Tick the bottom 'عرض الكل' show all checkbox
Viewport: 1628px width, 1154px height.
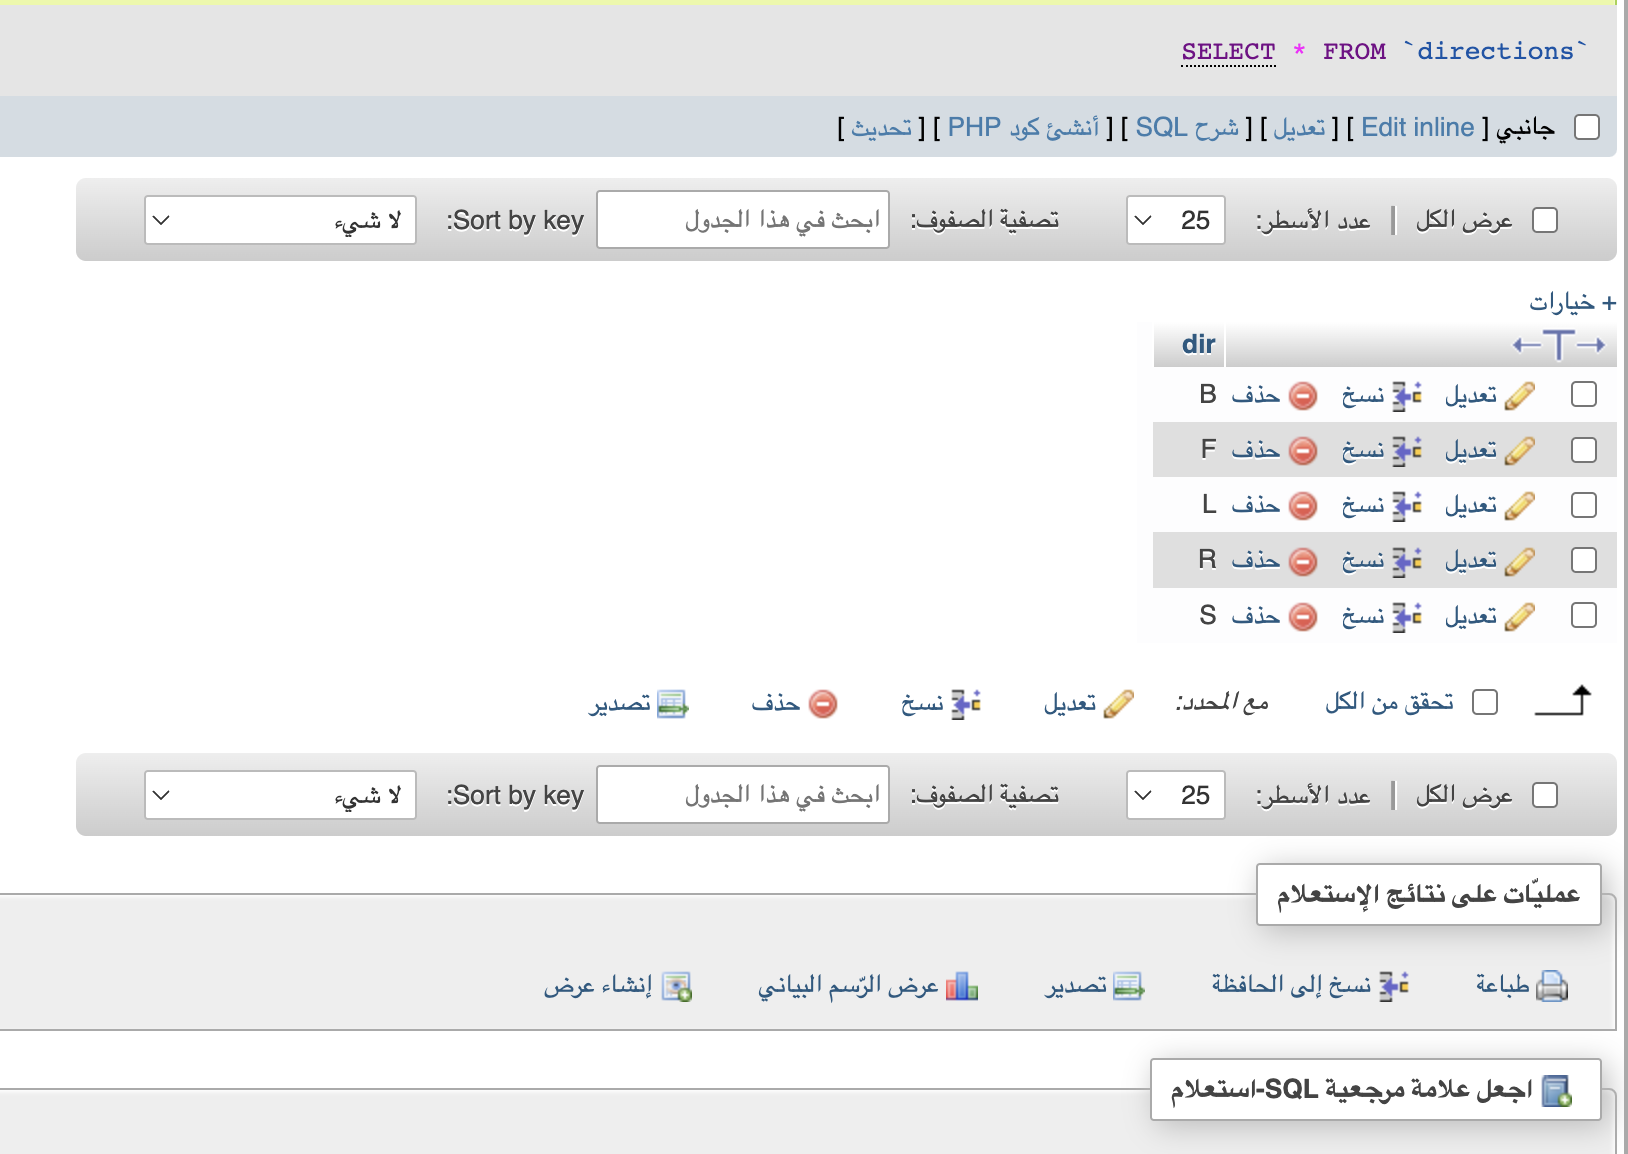1545,795
